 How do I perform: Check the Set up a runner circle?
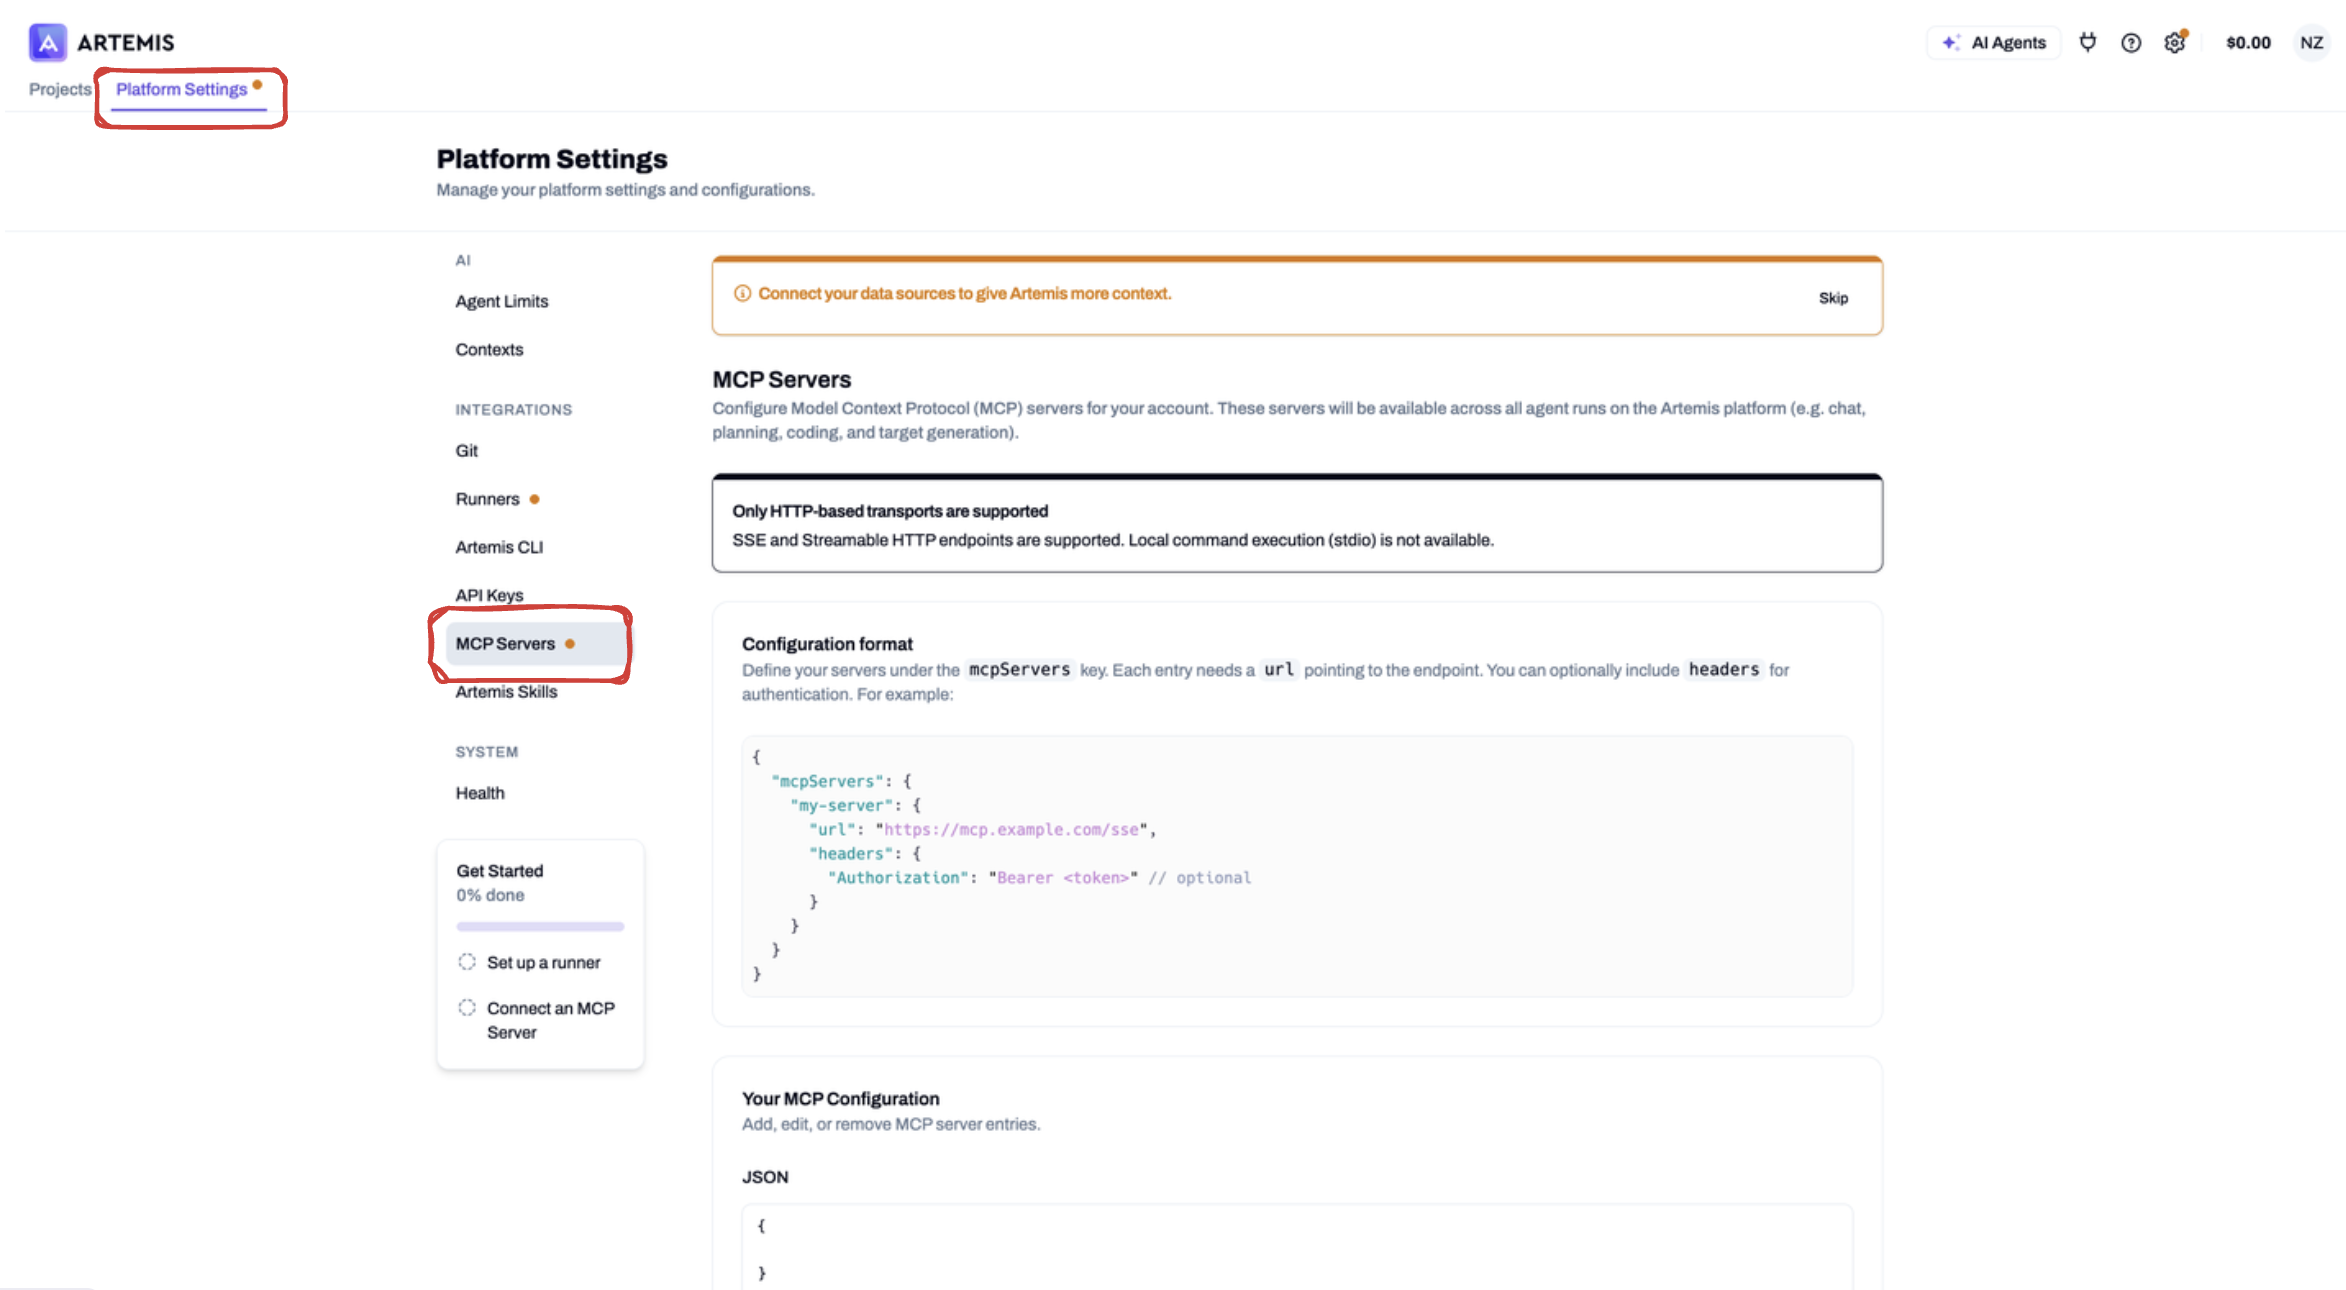click(x=467, y=962)
